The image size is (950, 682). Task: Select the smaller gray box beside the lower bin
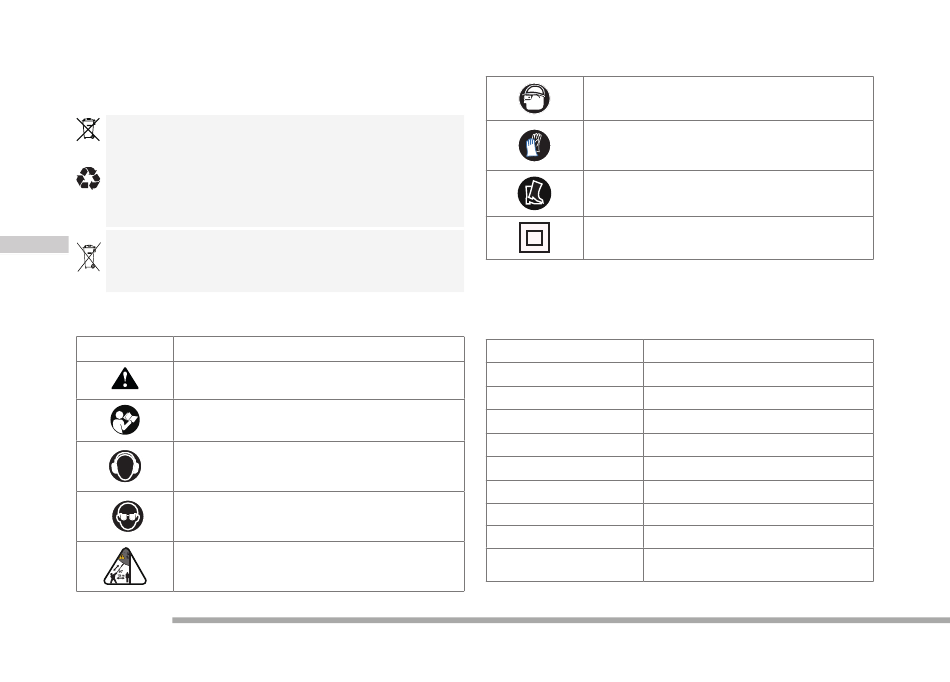(284, 260)
